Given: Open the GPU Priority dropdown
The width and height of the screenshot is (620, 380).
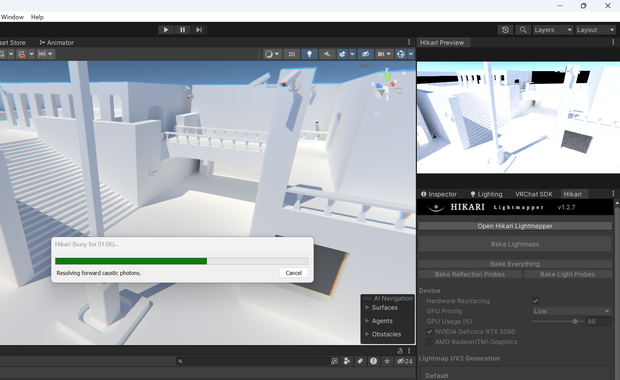Looking at the screenshot, I should (571, 311).
